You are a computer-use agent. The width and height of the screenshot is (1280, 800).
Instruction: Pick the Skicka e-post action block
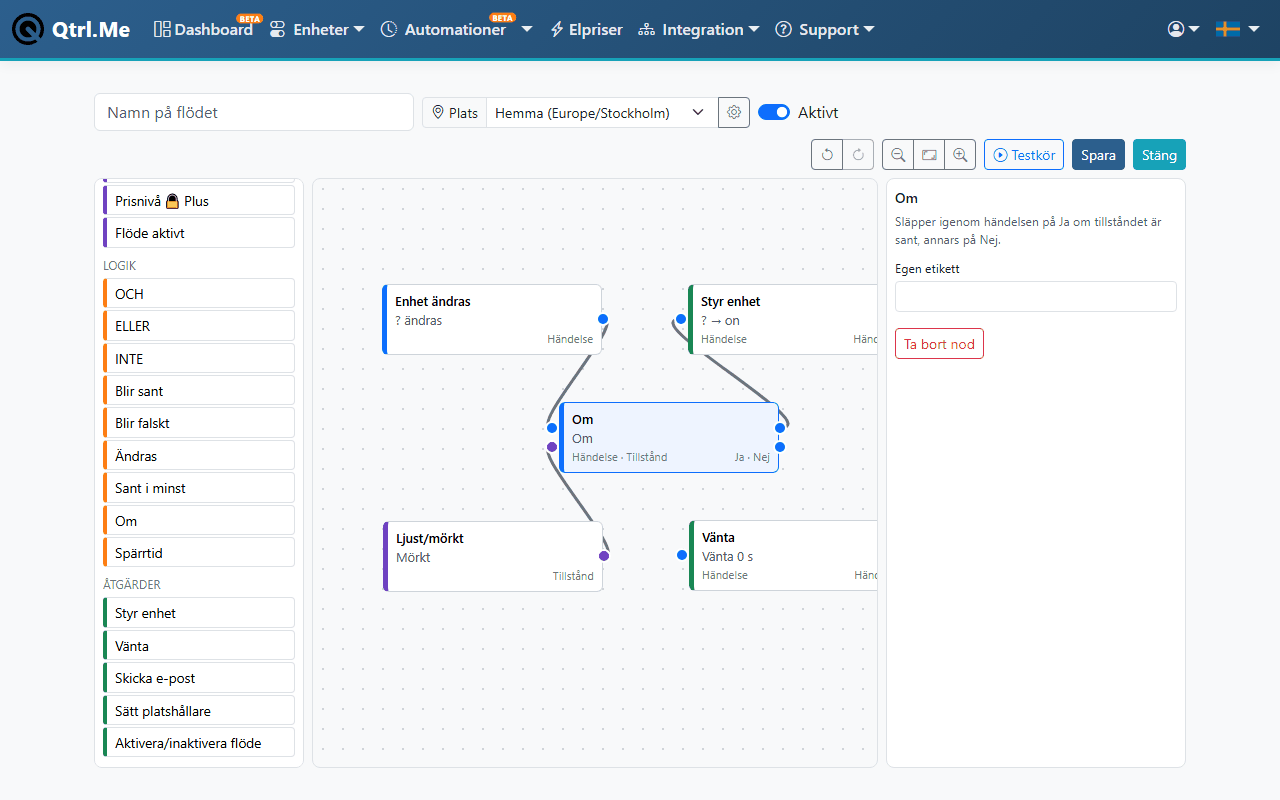click(199, 678)
